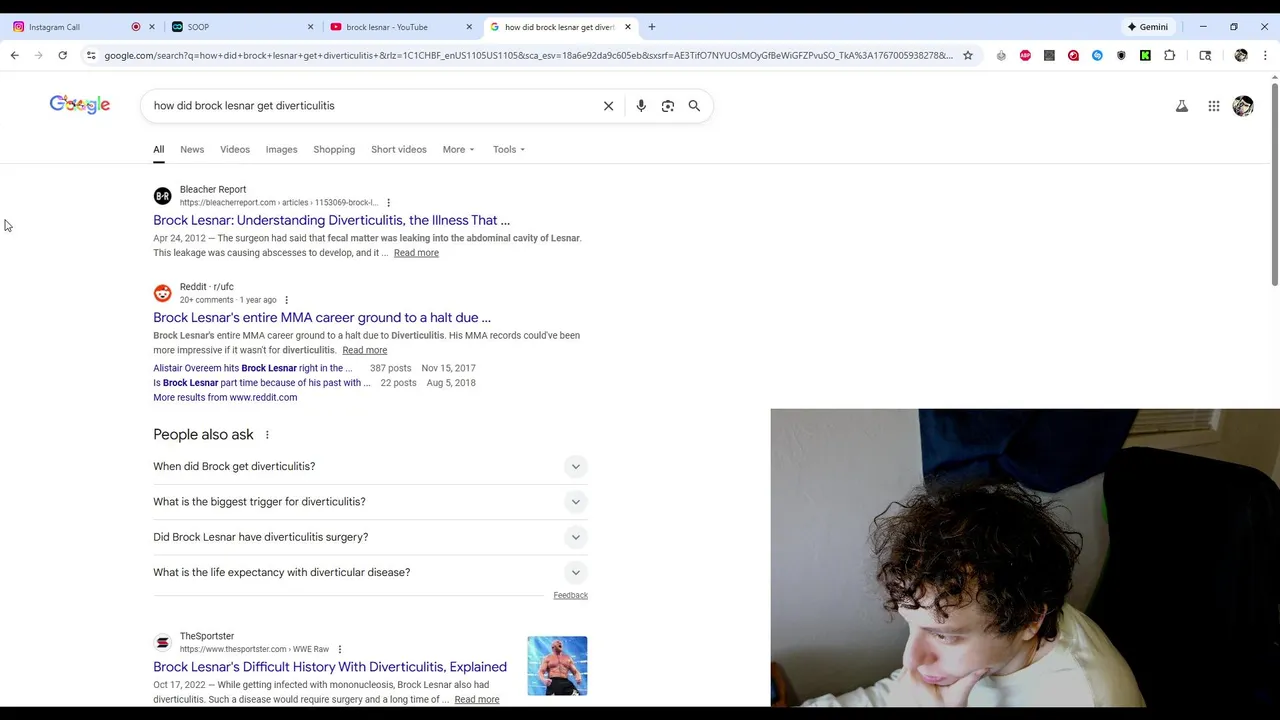Click the Google logo
This screenshot has height=720, width=1280.
pyautogui.click(x=80, y=104)
